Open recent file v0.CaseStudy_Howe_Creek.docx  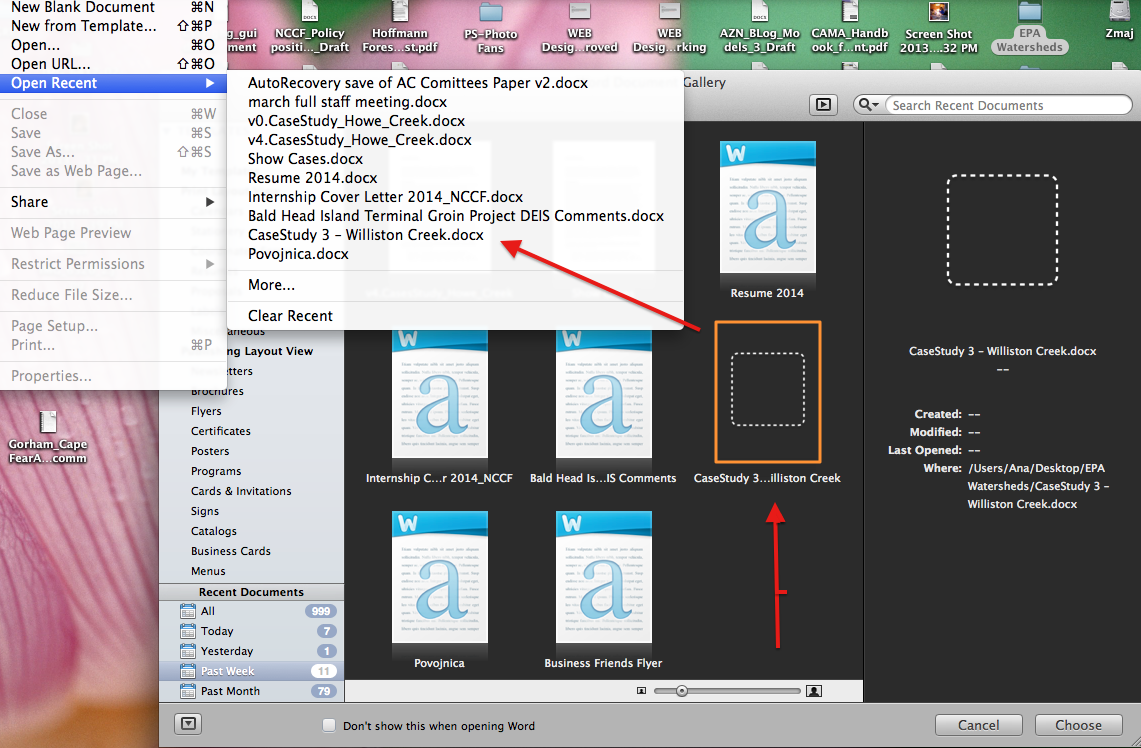pyautogui.click(x=456, y=121)
